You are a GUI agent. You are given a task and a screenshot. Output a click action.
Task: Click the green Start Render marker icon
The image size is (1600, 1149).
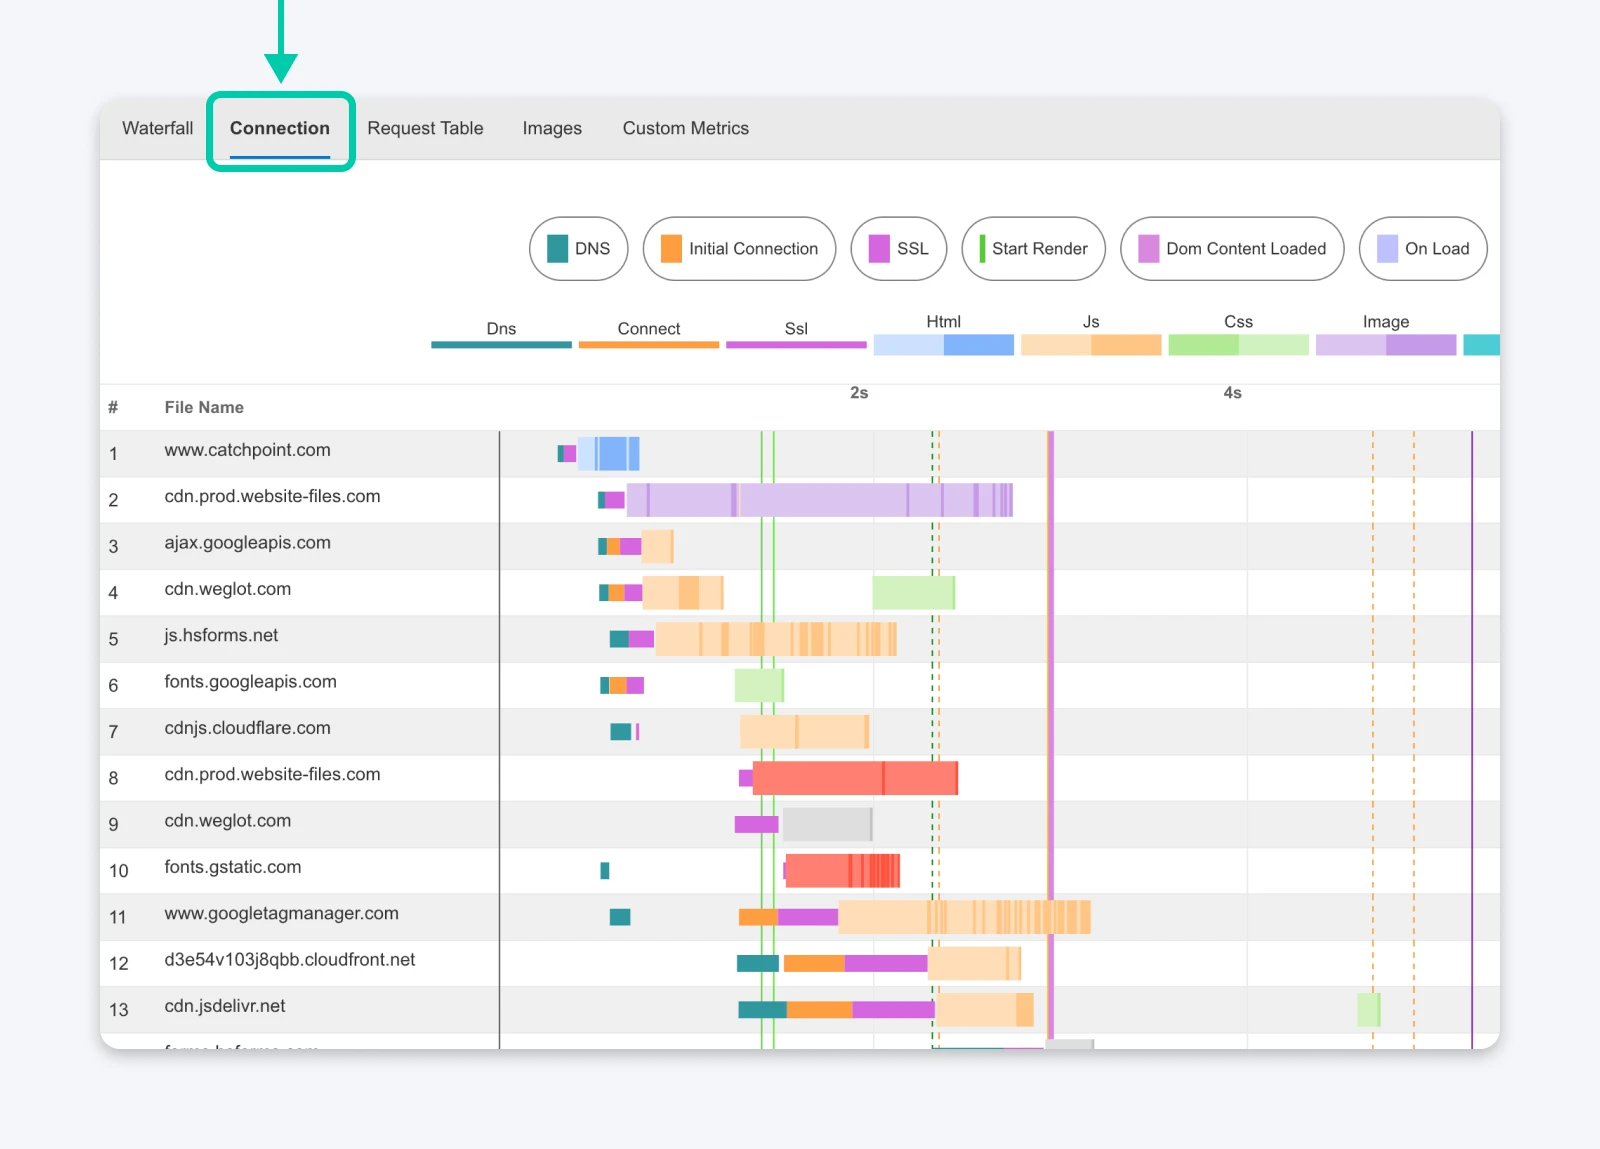(x=982, y=249)
